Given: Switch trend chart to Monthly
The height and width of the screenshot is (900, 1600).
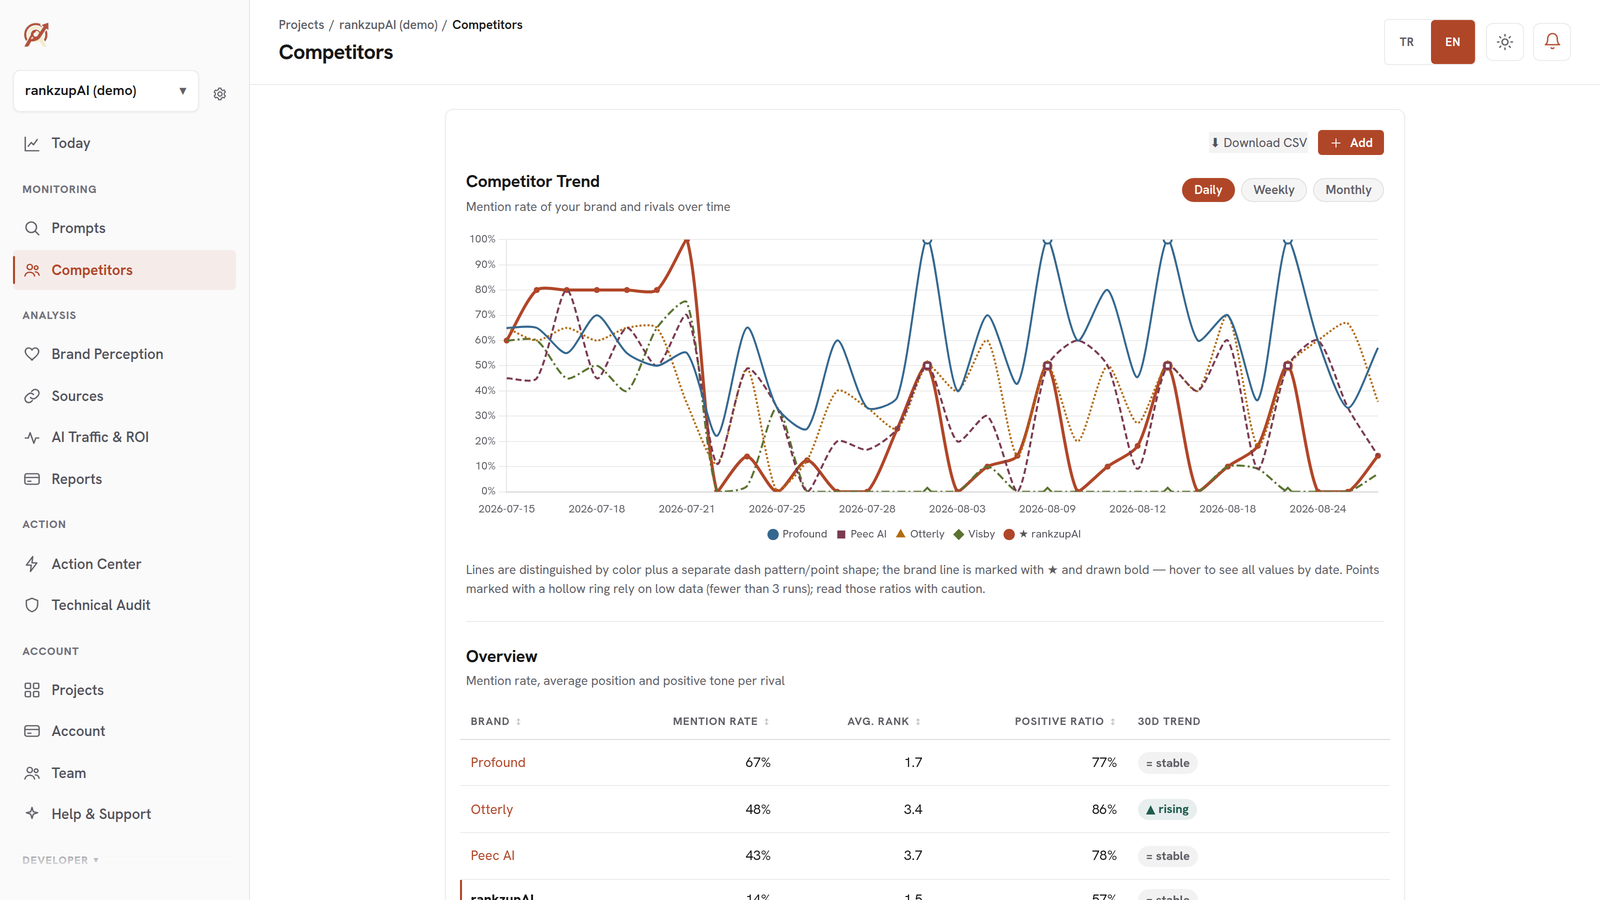Looking at the screenshot, I should [x=1348, y=190].
